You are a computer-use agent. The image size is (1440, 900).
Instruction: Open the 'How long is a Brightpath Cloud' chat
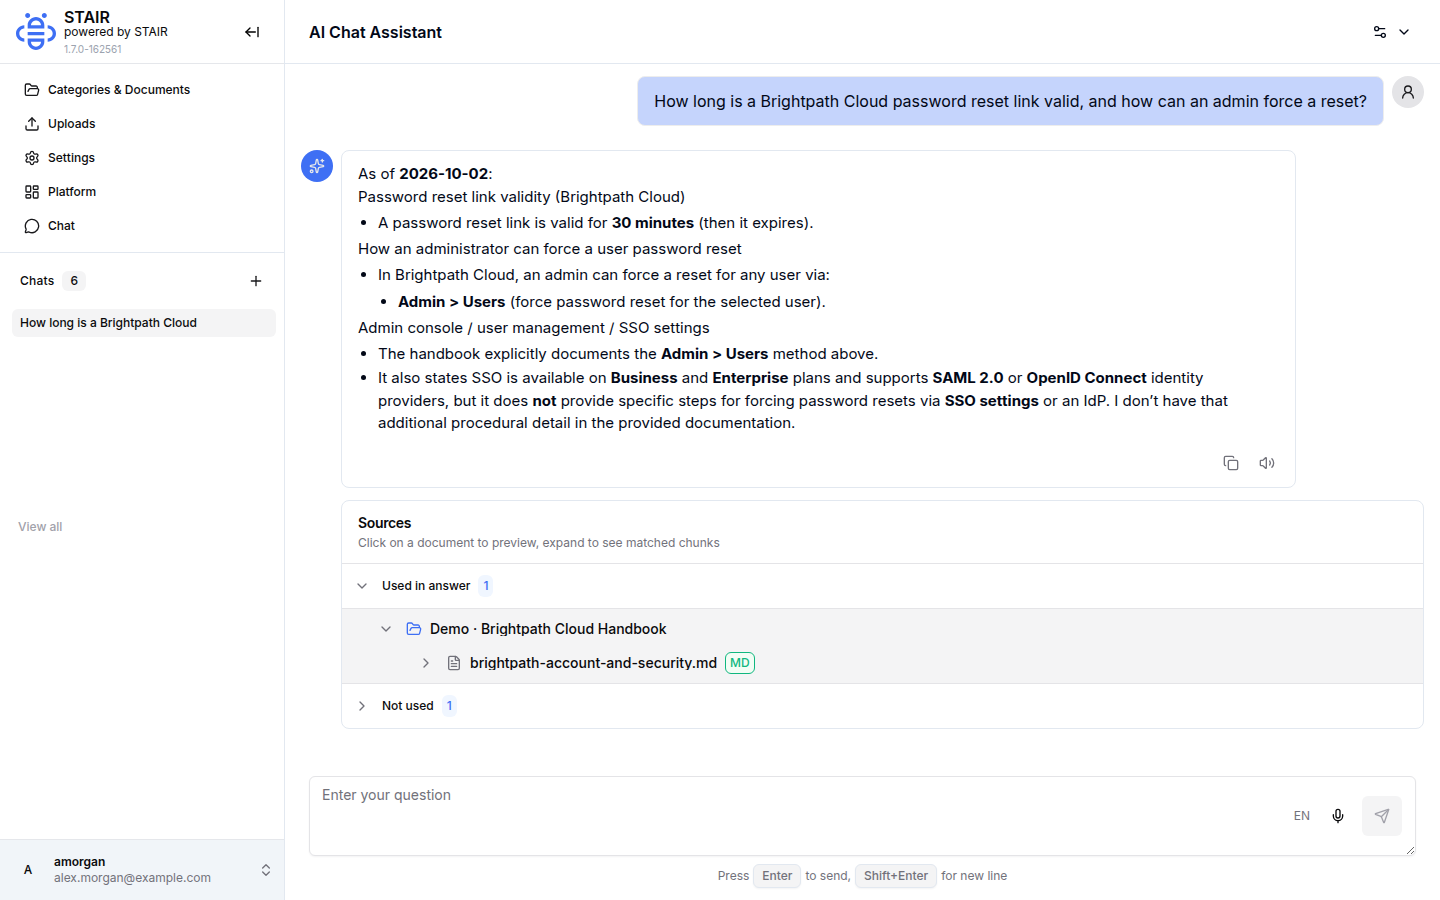pyautogui.click(x=144, y=323)
